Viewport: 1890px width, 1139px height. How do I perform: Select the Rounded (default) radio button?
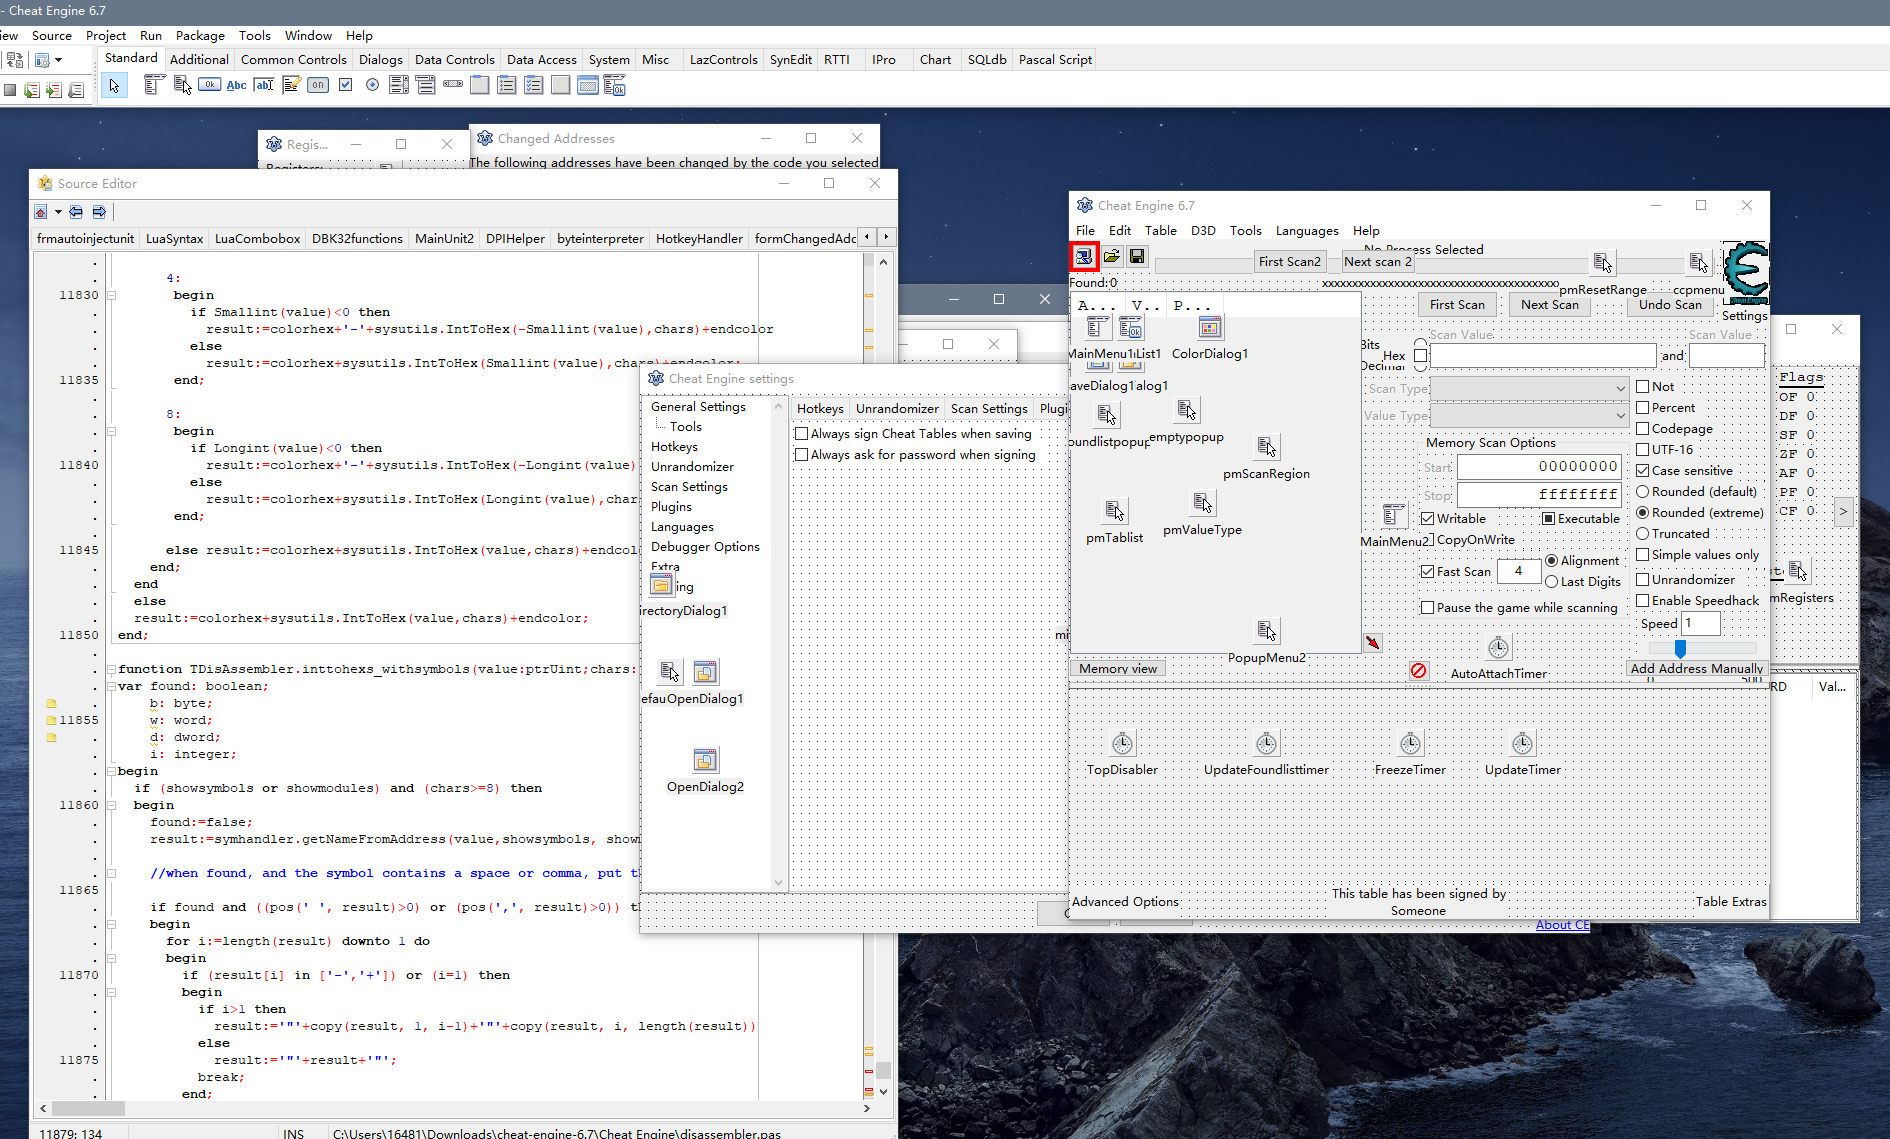(1643, 492)
